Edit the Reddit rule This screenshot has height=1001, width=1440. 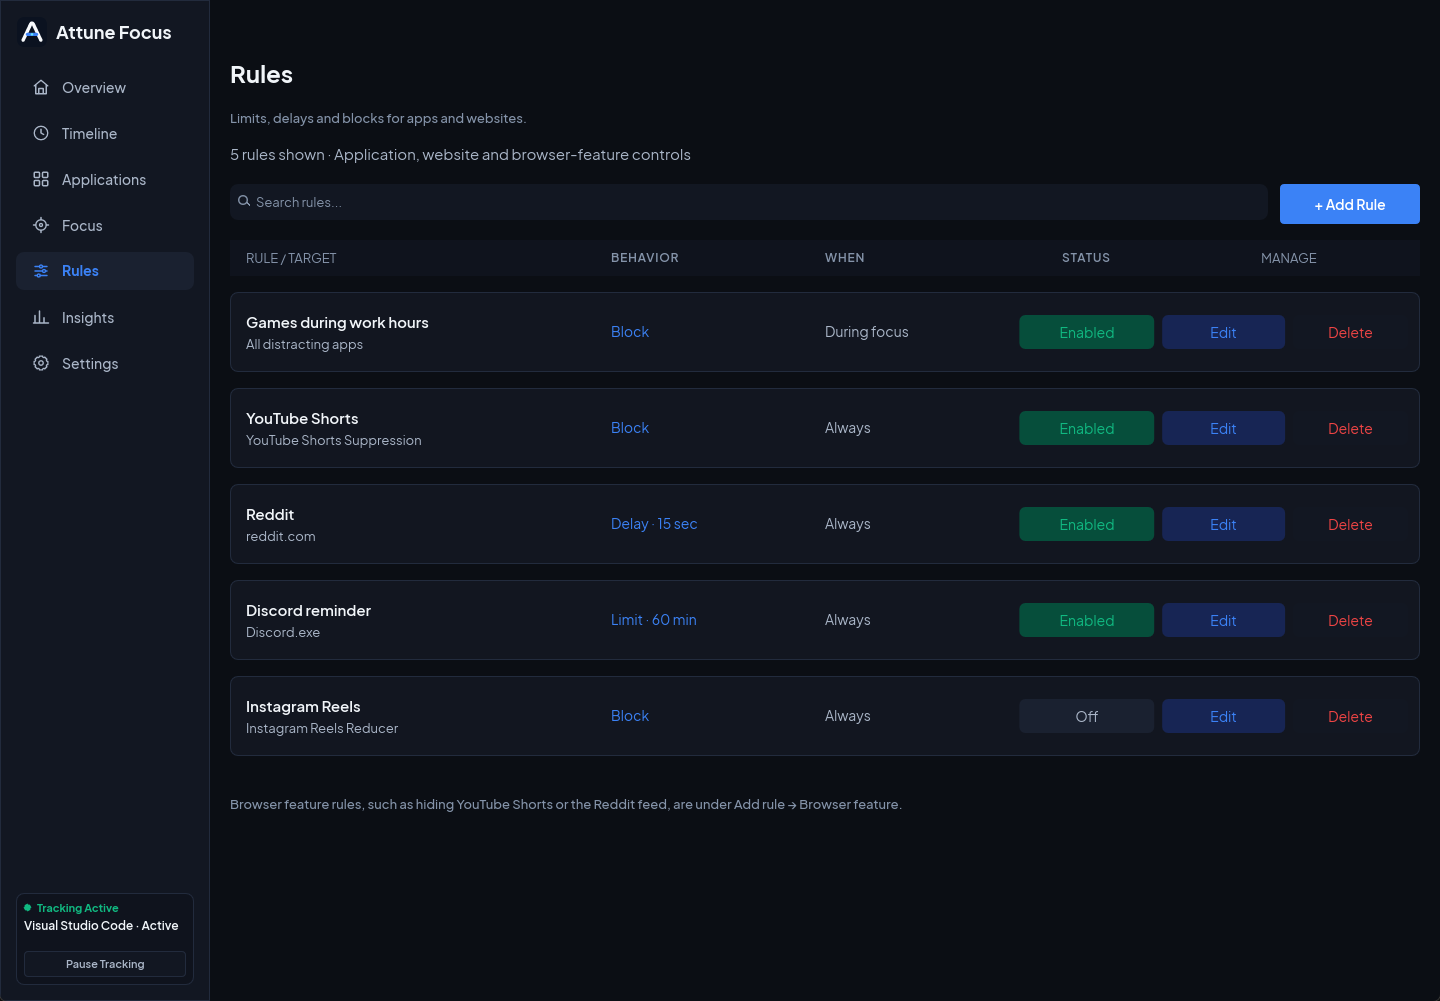coord(1223,524)
